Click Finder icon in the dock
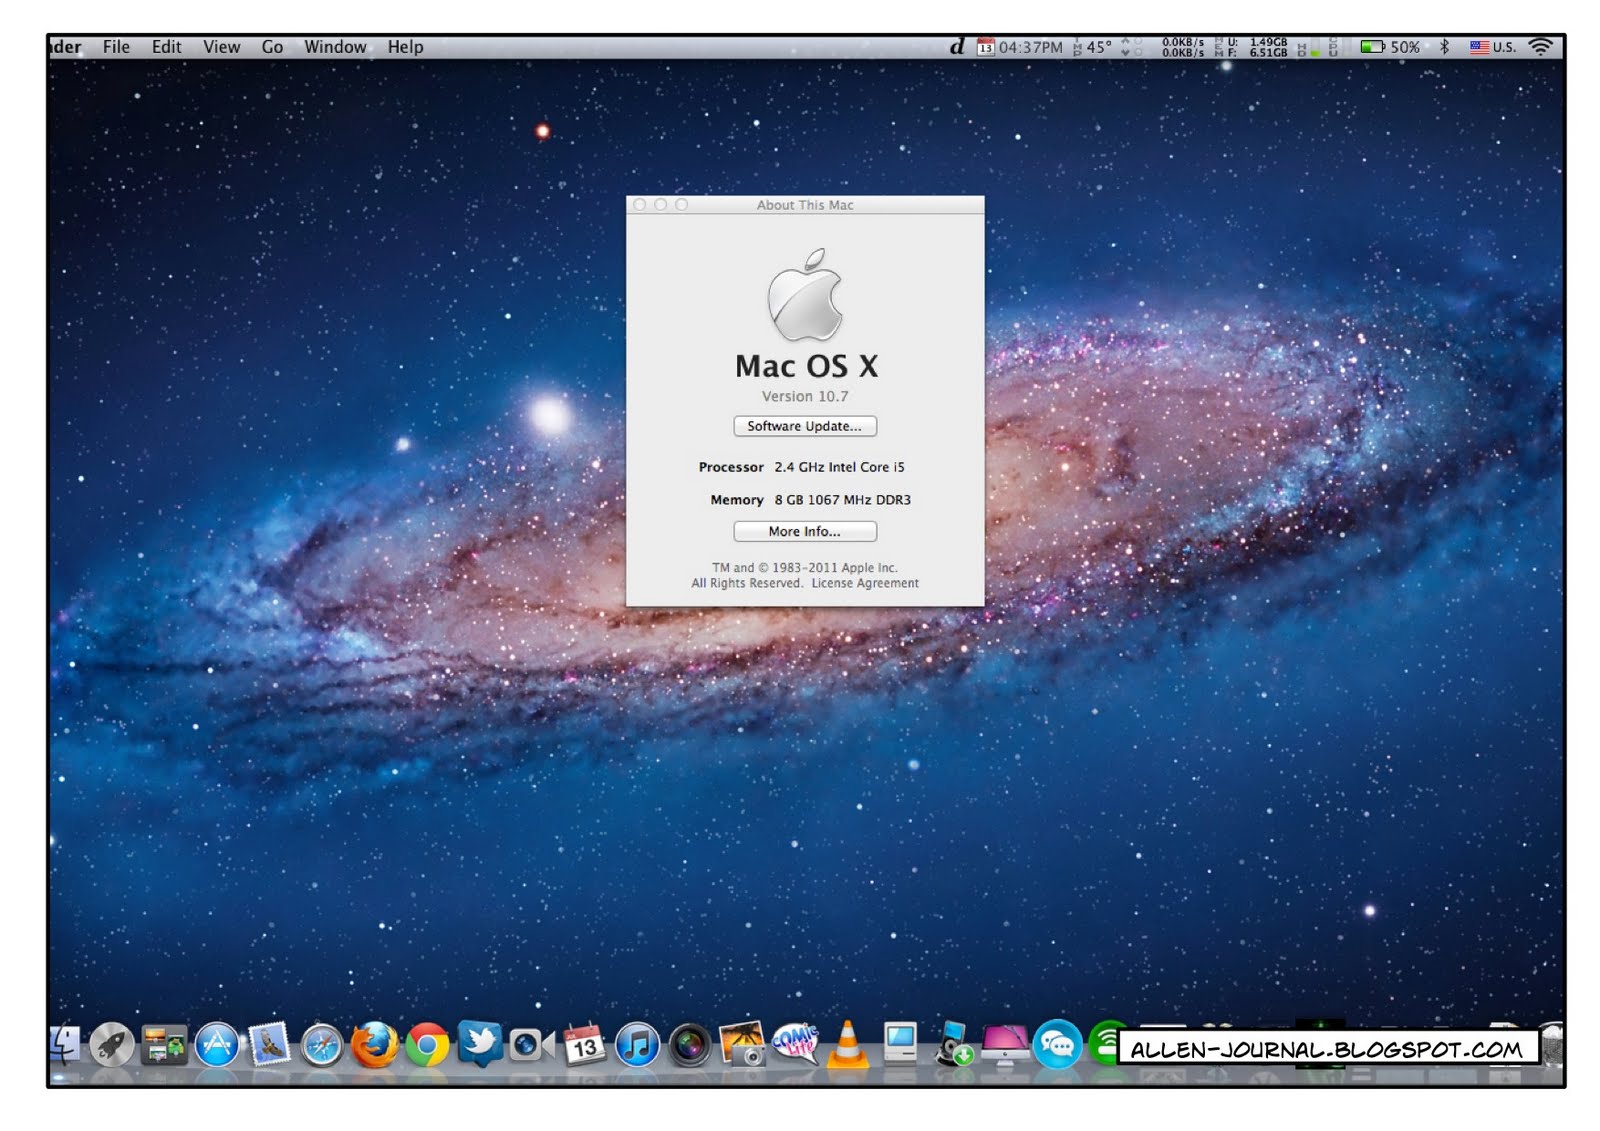 tap(64, 1046)
